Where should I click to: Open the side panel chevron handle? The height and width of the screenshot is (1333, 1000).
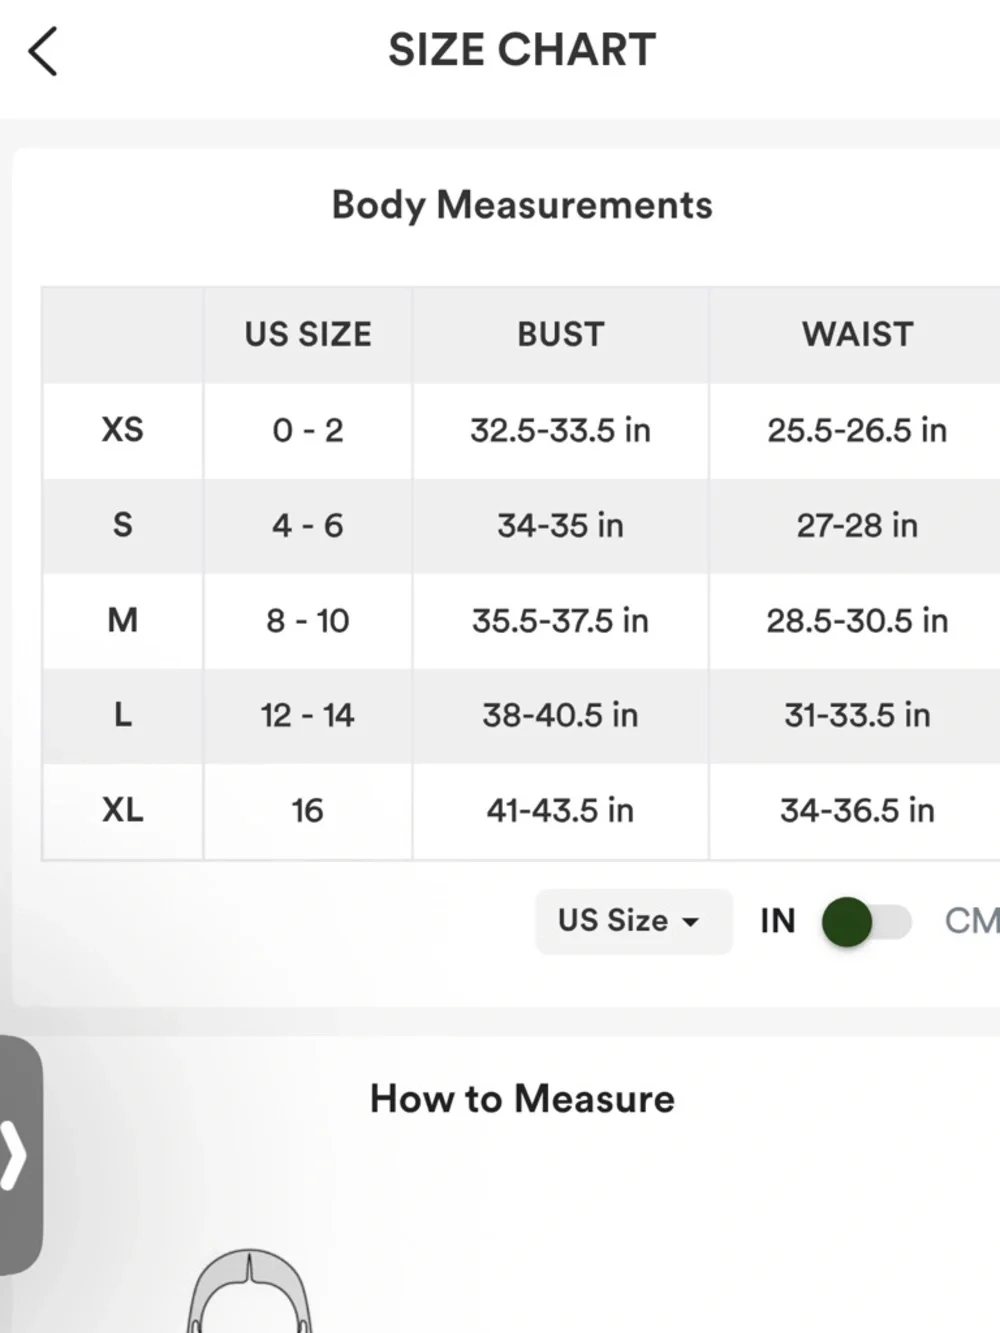[17, 1155]
